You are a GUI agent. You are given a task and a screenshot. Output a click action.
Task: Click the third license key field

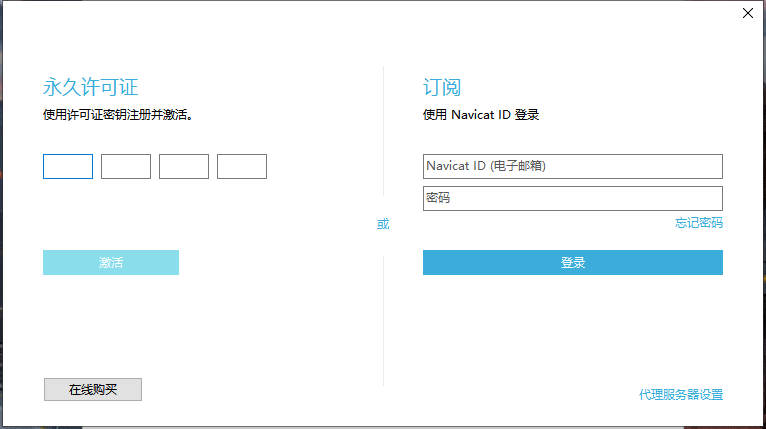coord(184,167)
